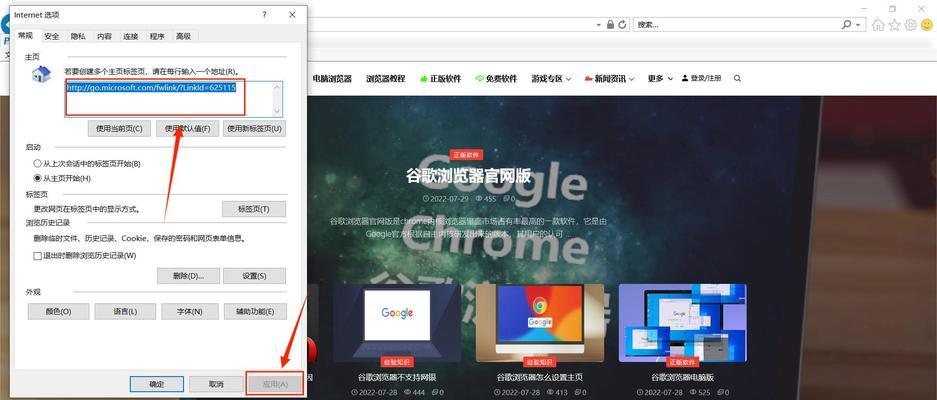
Task: Open the search provider dropdown arrow
Action: [x=859, y=25]
